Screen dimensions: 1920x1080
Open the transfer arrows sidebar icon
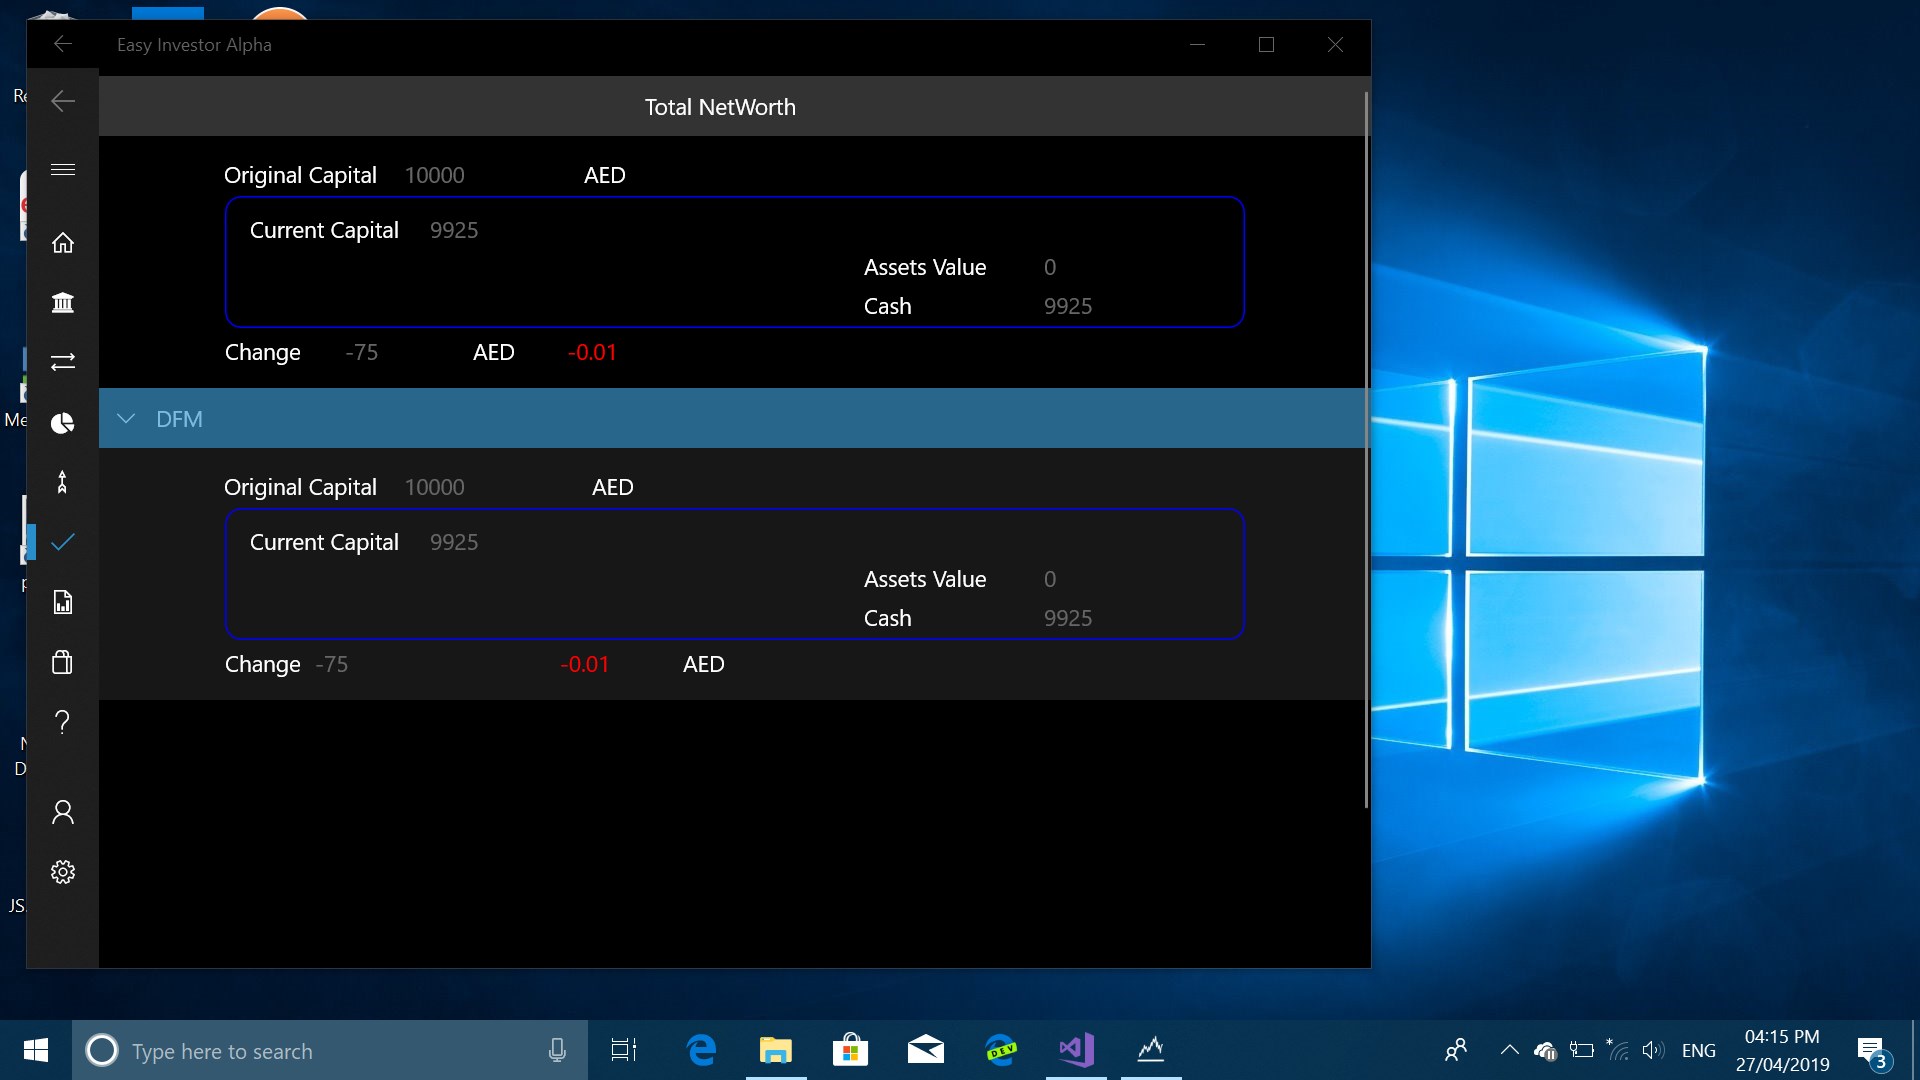point(62,361)
